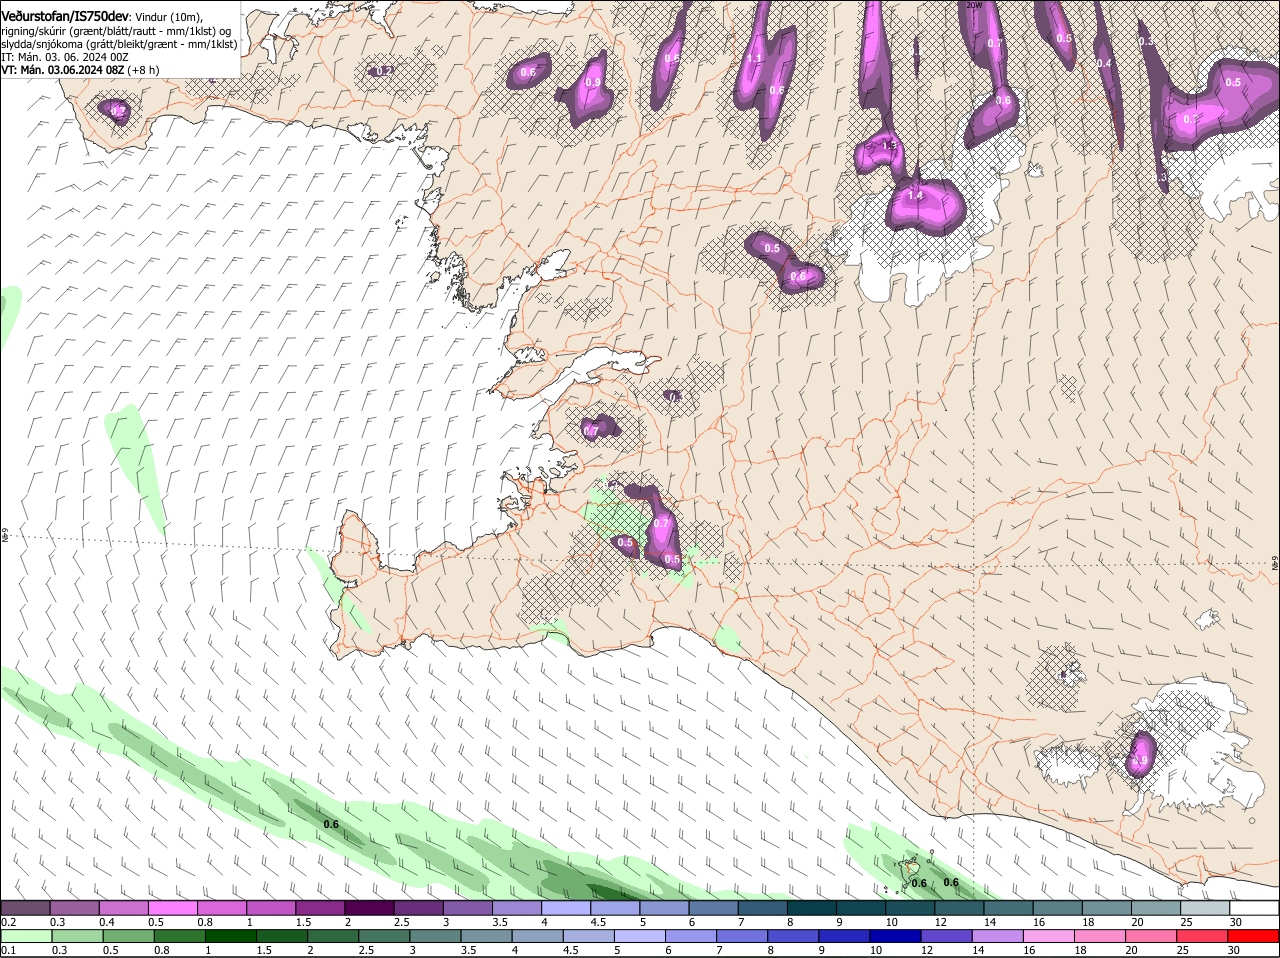Pick the rain legend swatch starting at 3

tap(437, 936)
